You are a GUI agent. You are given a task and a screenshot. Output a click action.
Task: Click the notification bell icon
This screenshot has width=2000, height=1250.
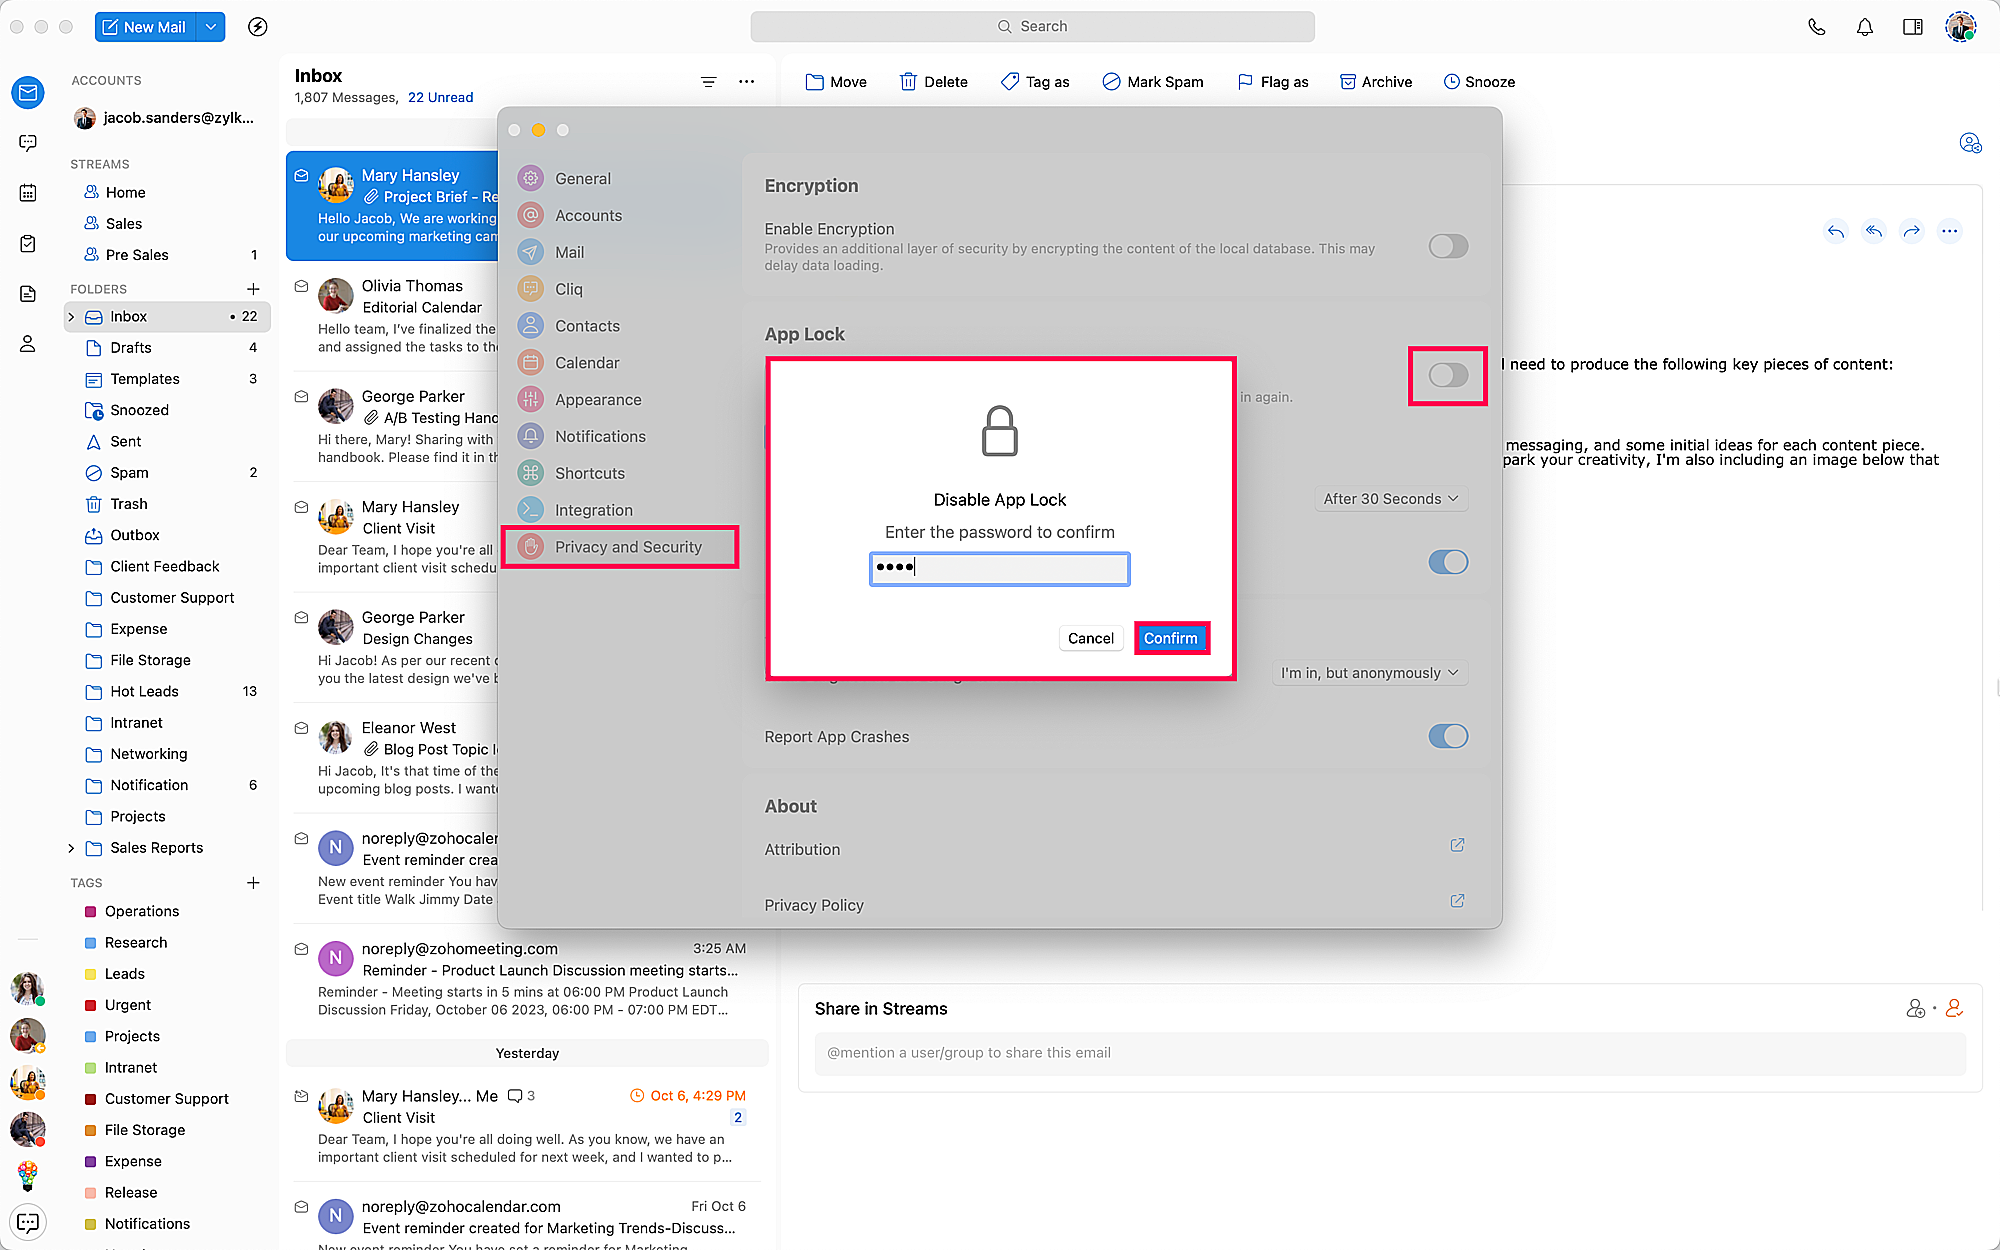point(1864,27)
